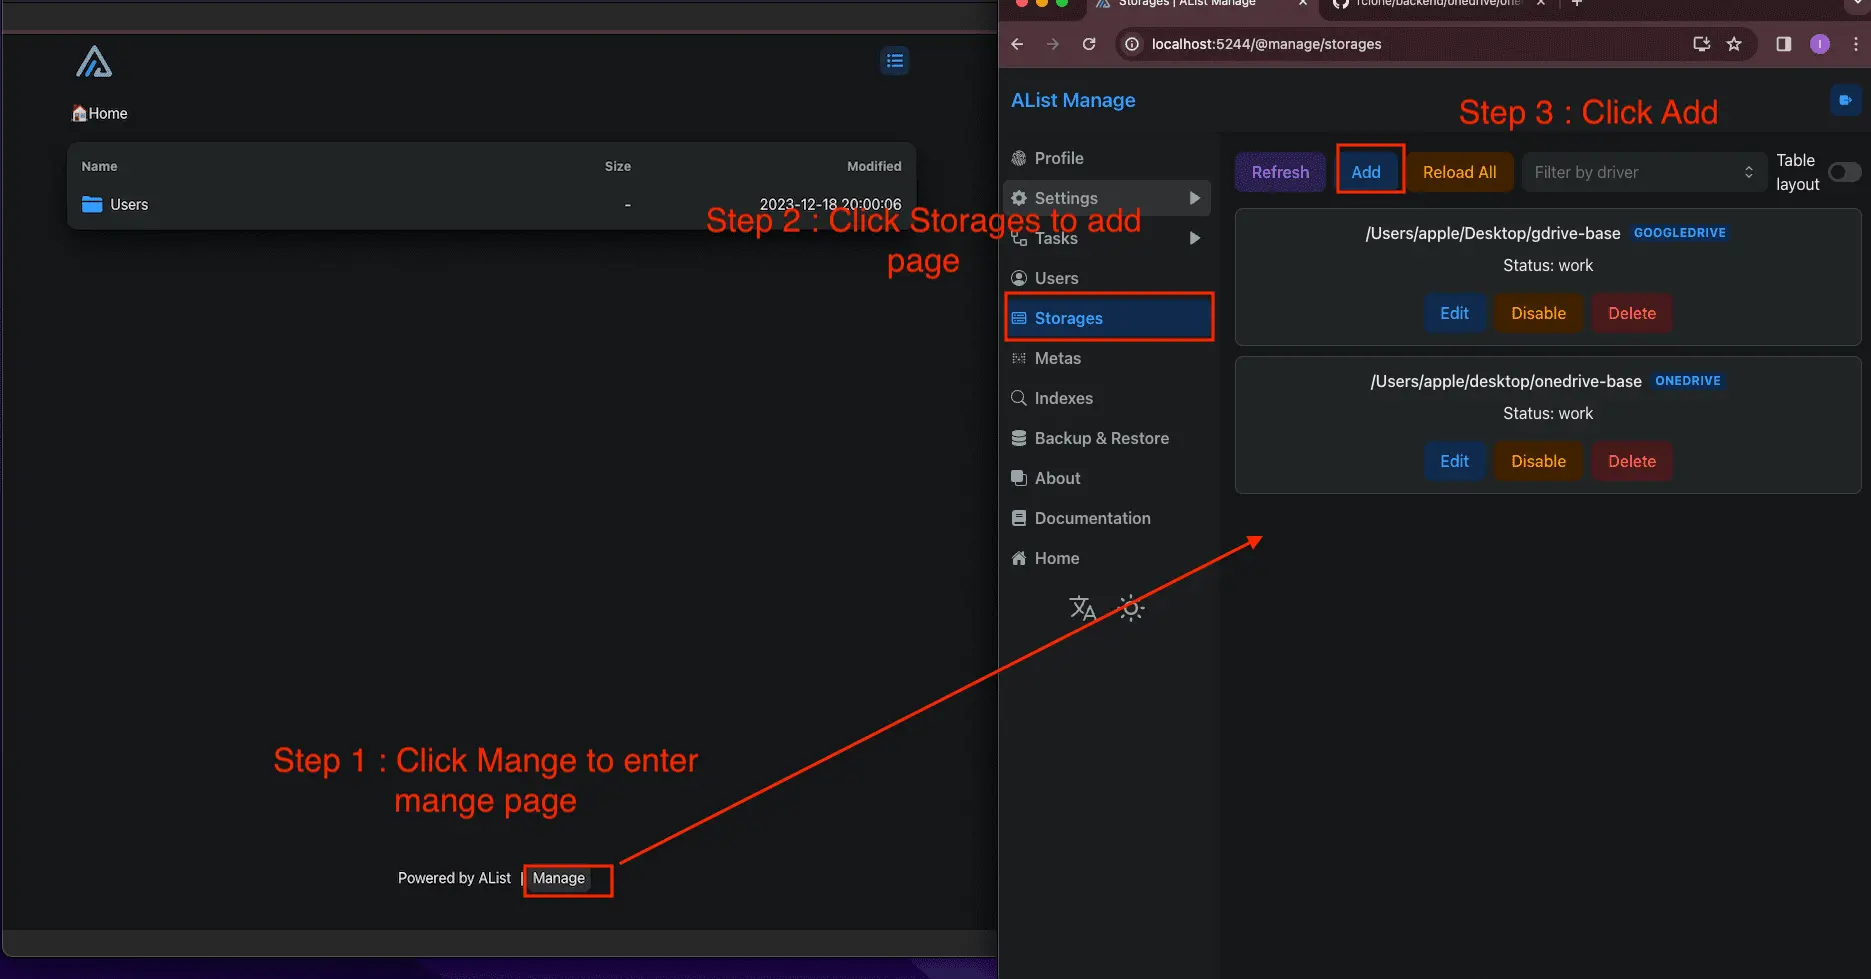Sort file list by Modified column
The image size is (1871, 979).
pos(874,166)
